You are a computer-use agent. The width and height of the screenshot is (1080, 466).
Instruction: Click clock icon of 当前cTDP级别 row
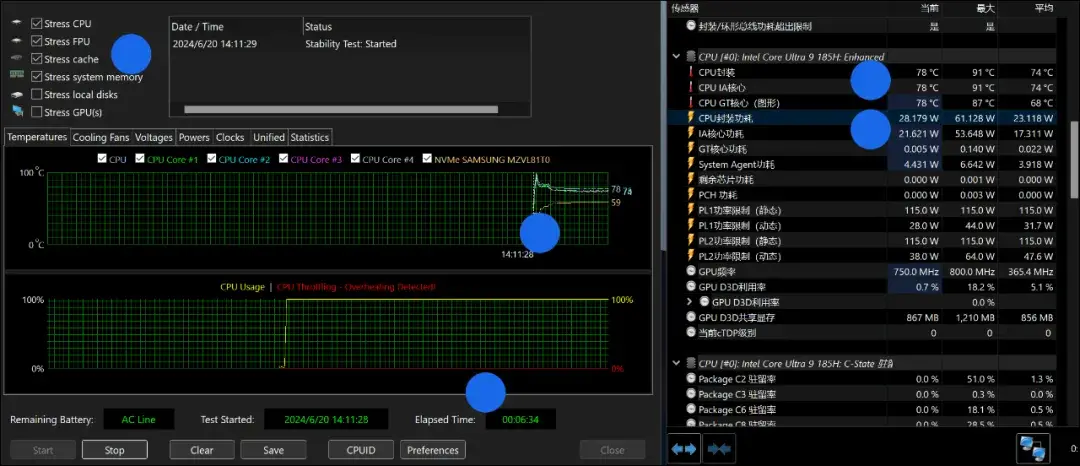coord(691,332)
